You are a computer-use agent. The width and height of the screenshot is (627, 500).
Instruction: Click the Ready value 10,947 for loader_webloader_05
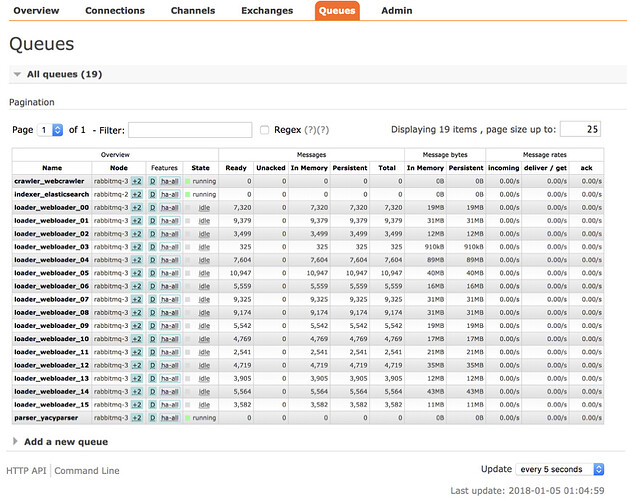click(240, 273)
